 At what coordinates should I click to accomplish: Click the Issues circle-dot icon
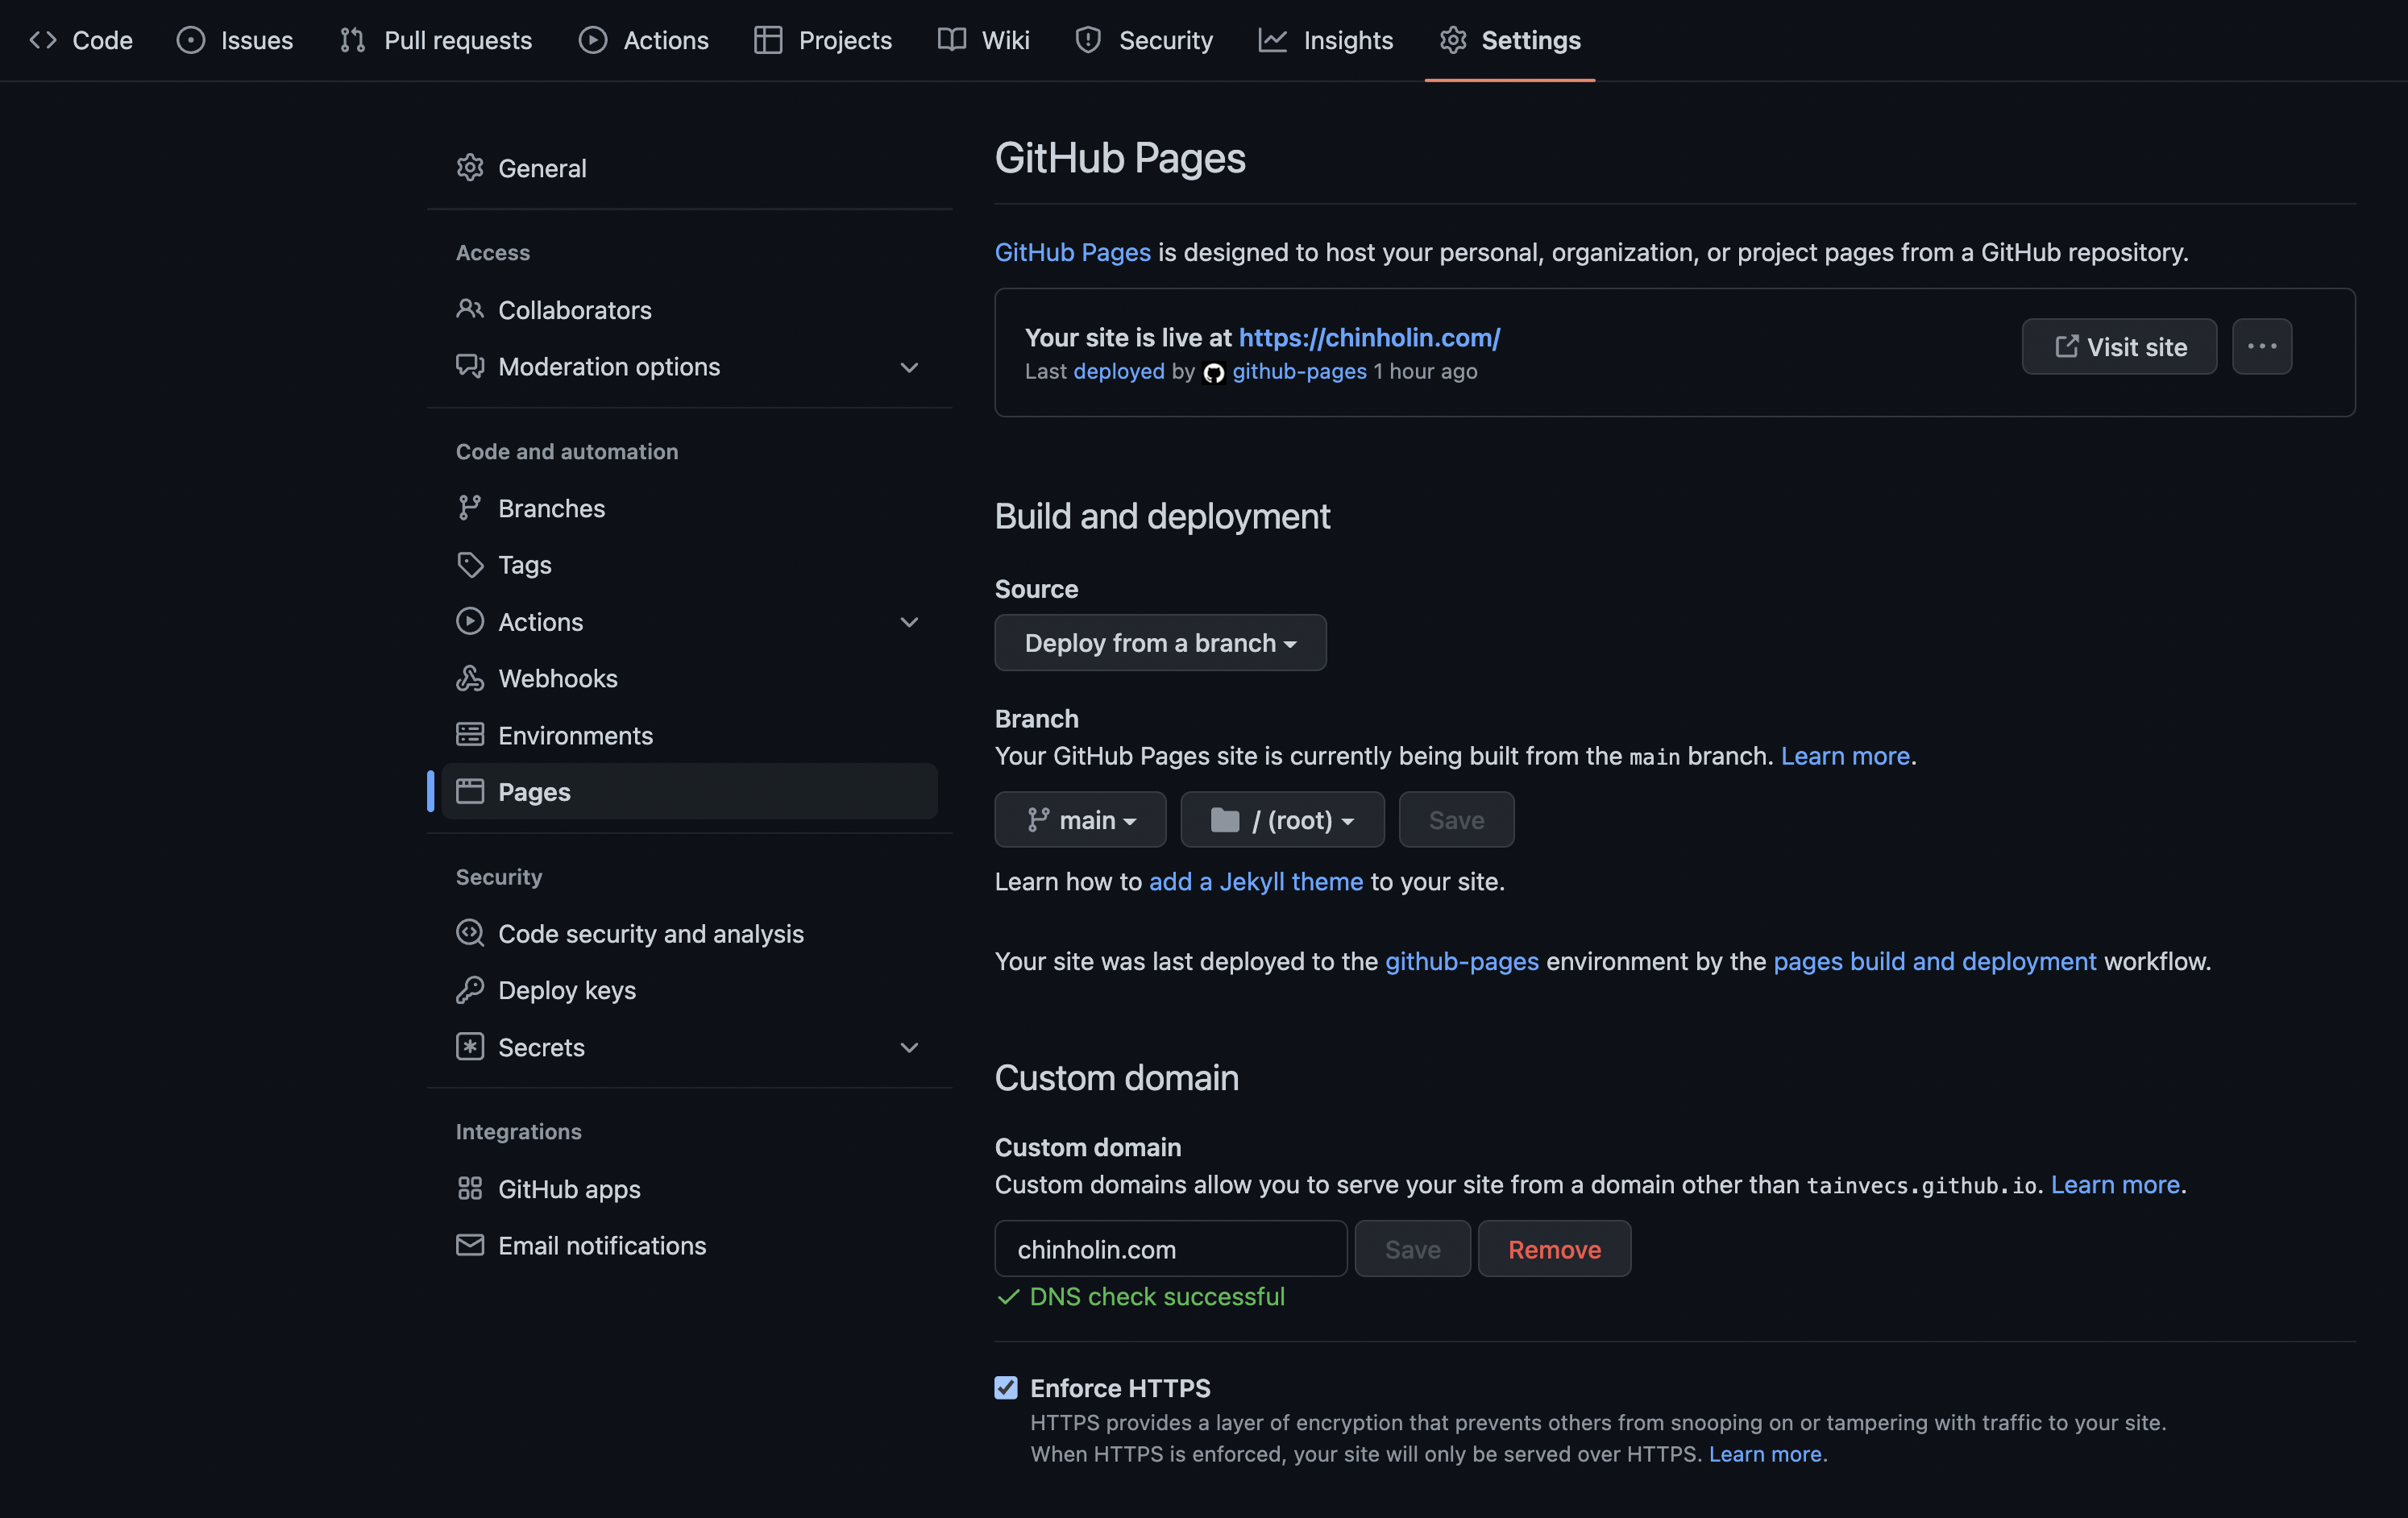coord(191,40)
